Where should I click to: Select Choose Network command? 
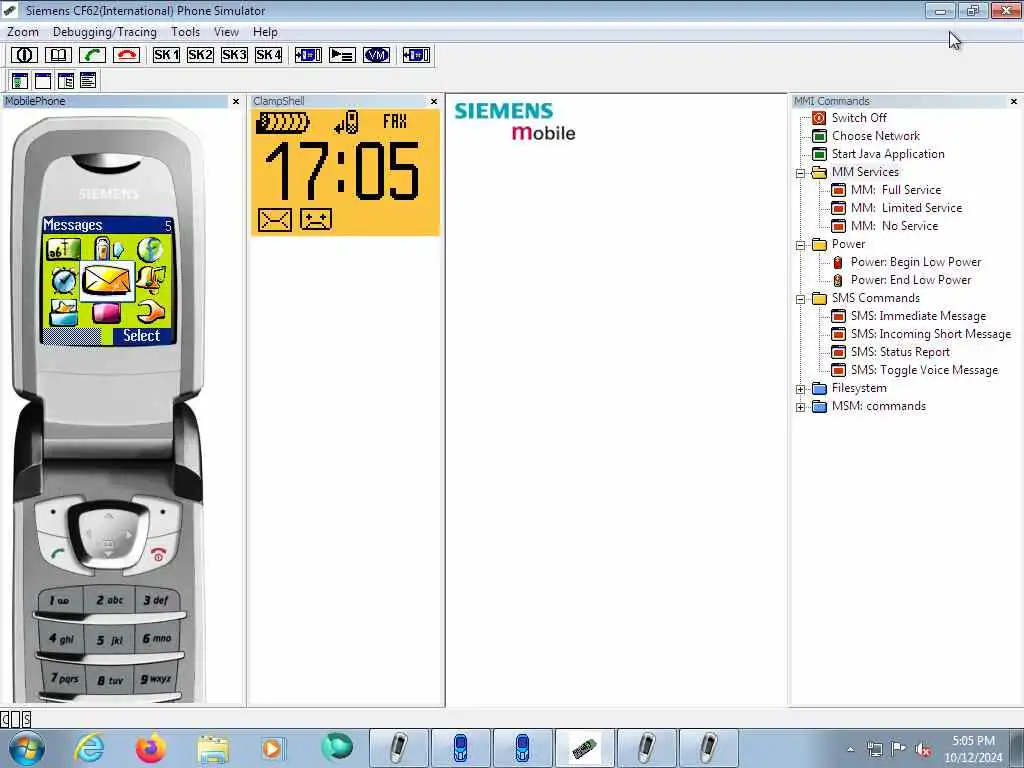tap(875, 136)
